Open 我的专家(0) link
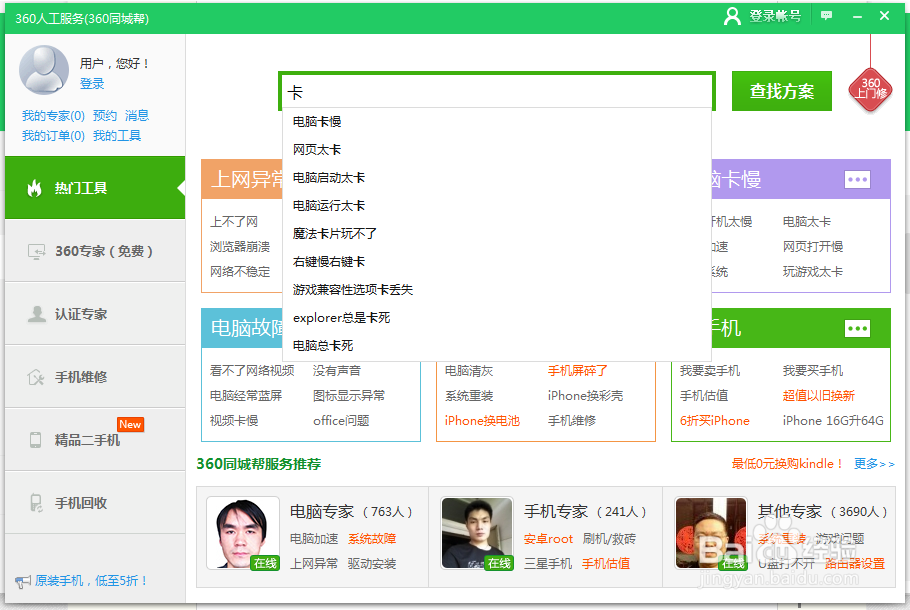The height and width of the screenshot is (610, 910). point(53,115)
